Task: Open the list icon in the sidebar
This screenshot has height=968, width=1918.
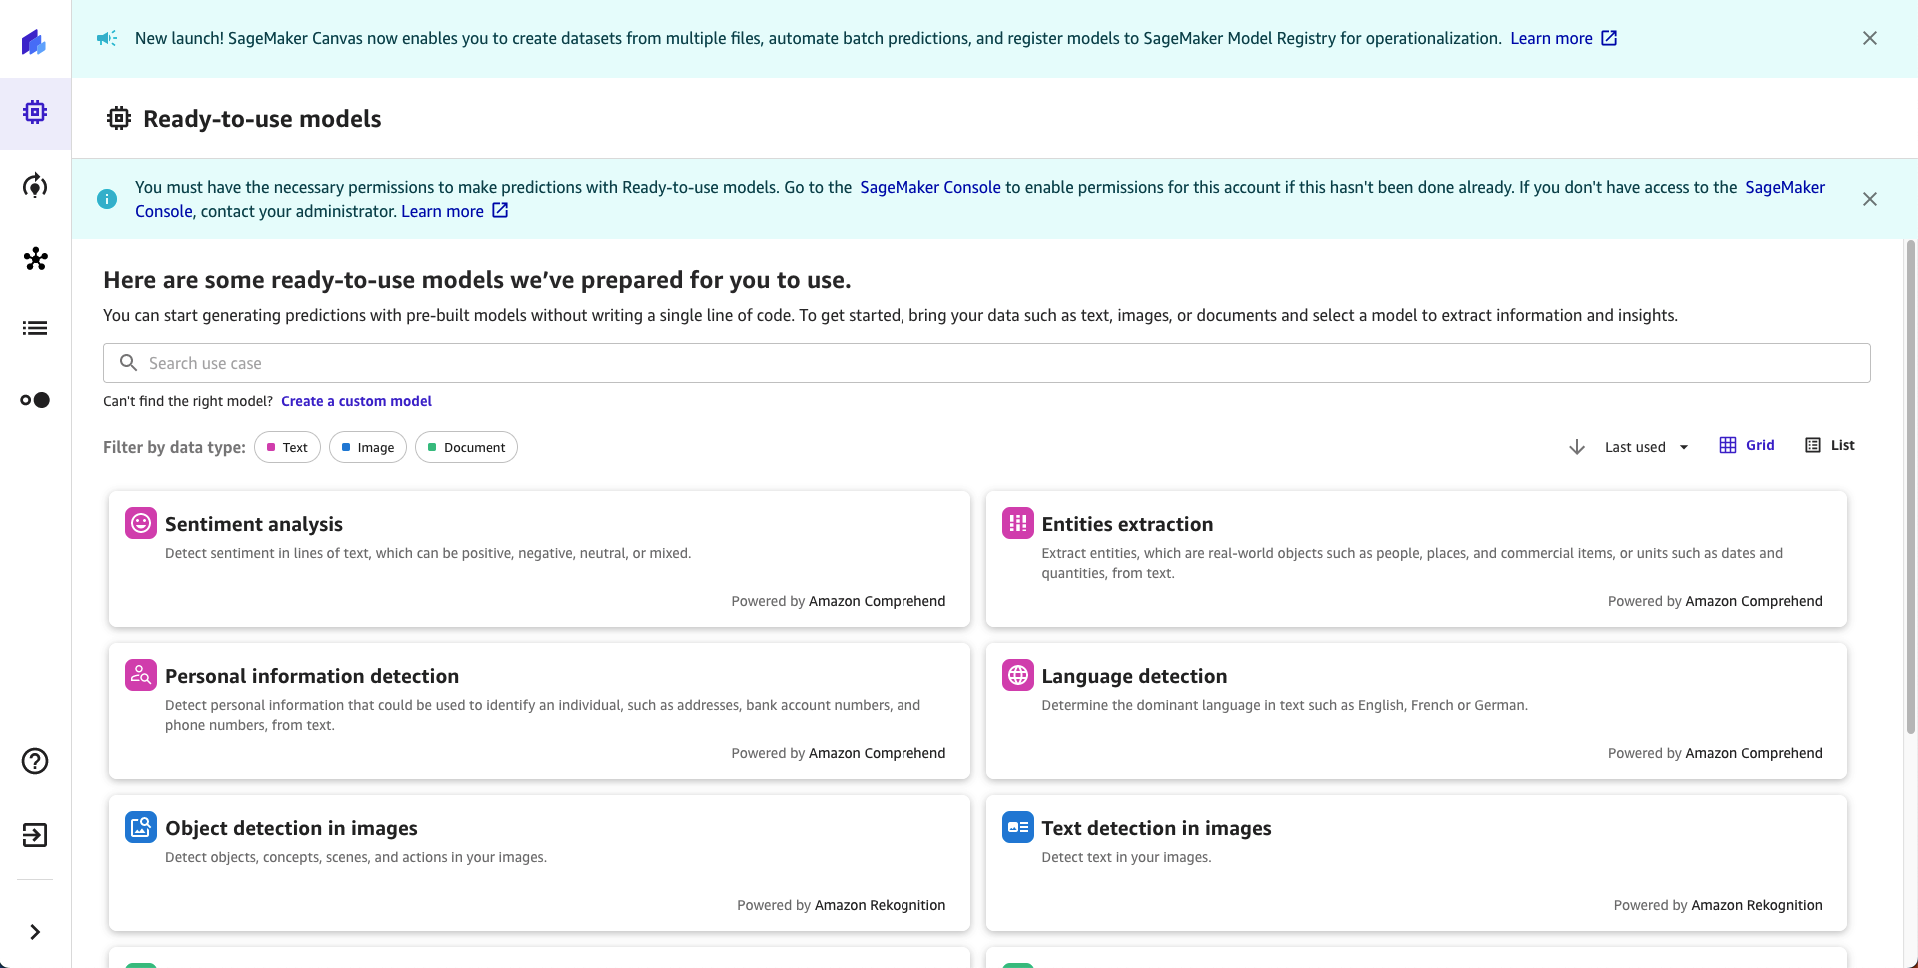Action: (35, 328)
